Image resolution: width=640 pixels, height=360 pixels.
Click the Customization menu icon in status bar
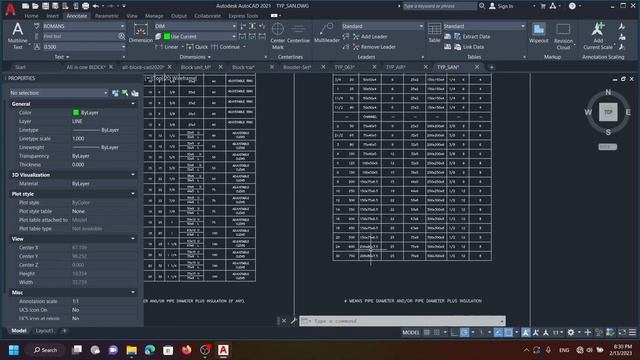632,333
